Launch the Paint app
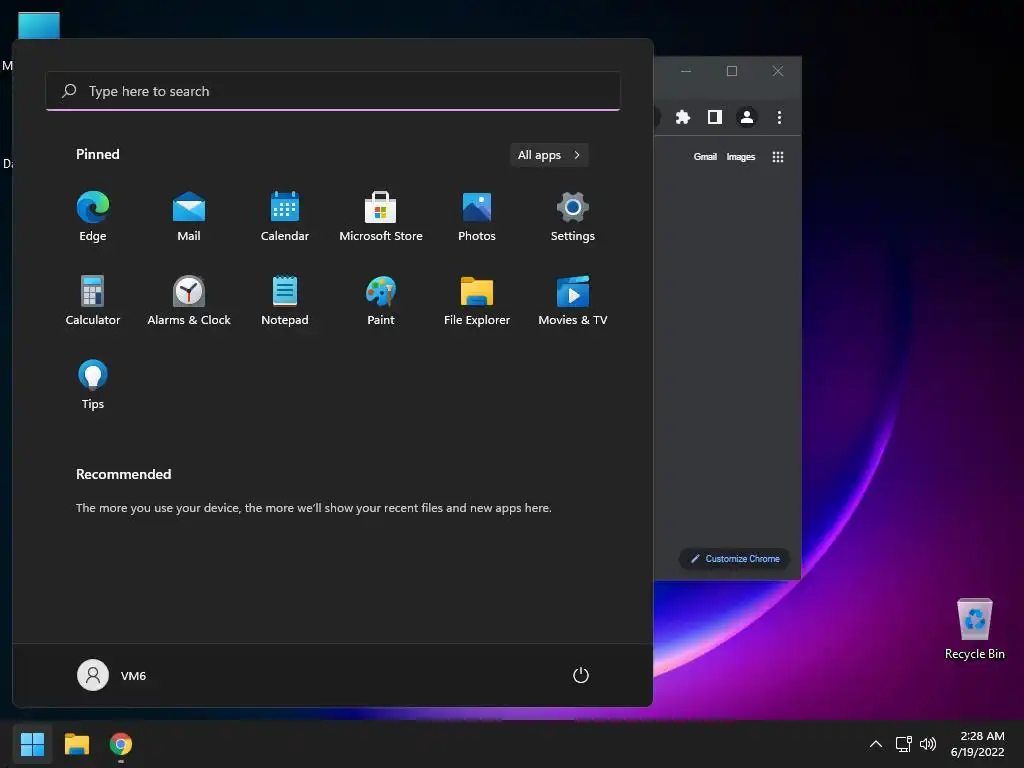 coord(381,301)
